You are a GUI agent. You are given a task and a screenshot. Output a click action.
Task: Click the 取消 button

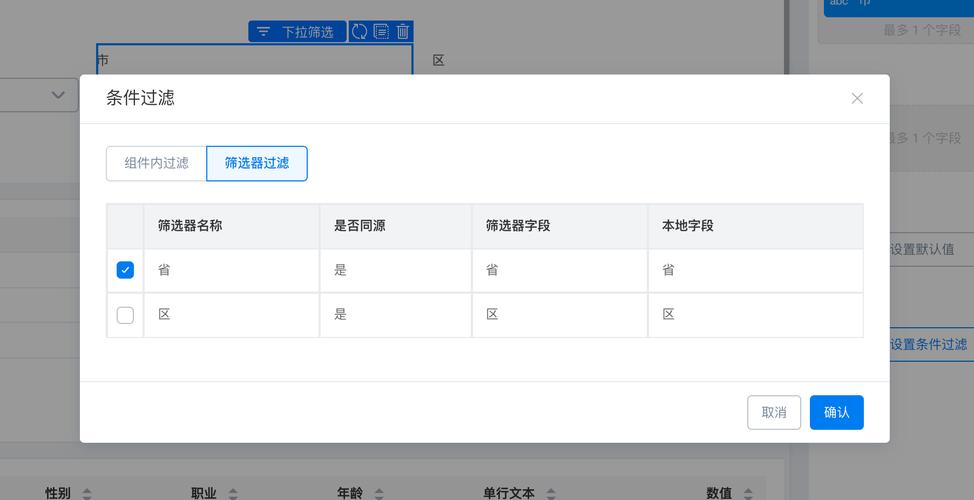pos(773,412)
